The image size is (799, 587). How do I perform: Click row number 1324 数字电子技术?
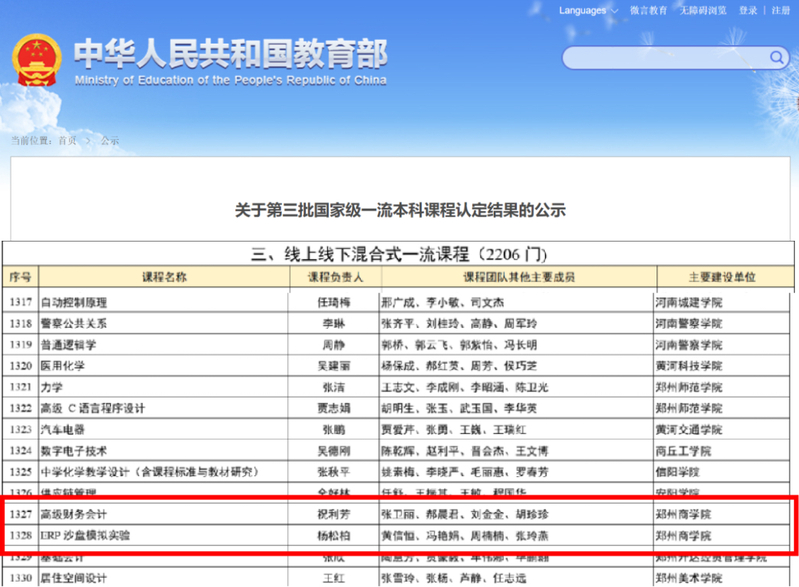click(x=21, y=450)
